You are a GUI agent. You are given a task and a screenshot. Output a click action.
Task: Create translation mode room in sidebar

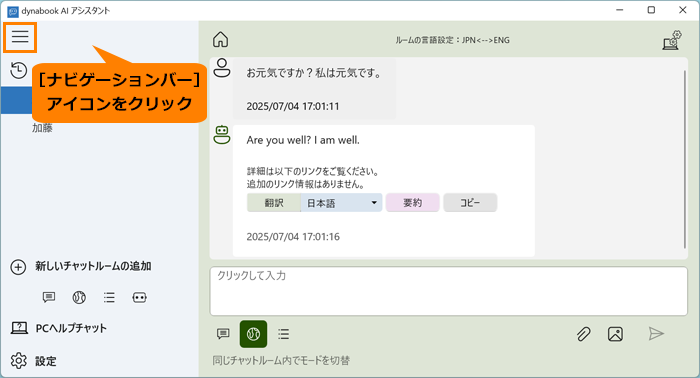pos(79,297)
